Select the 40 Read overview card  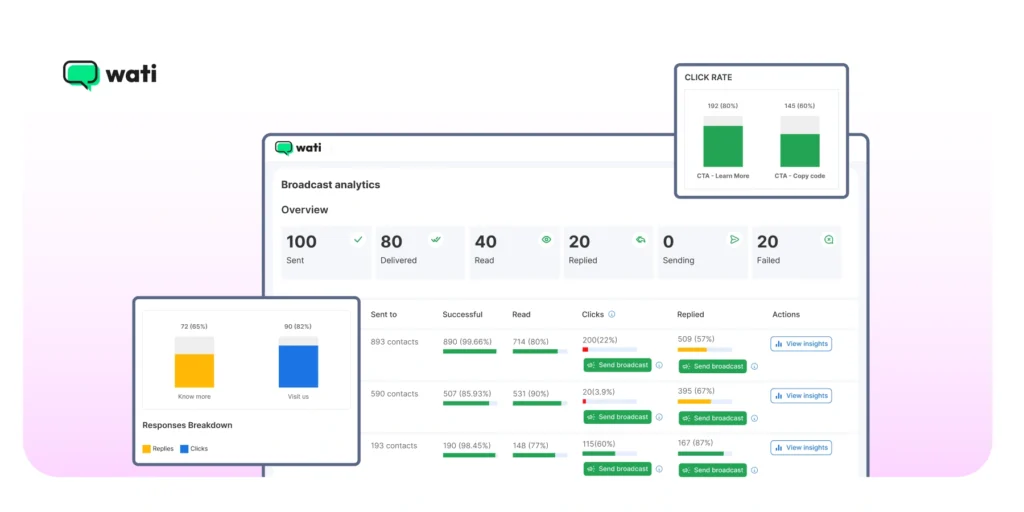pyautogui.click(x=514, y=253)
